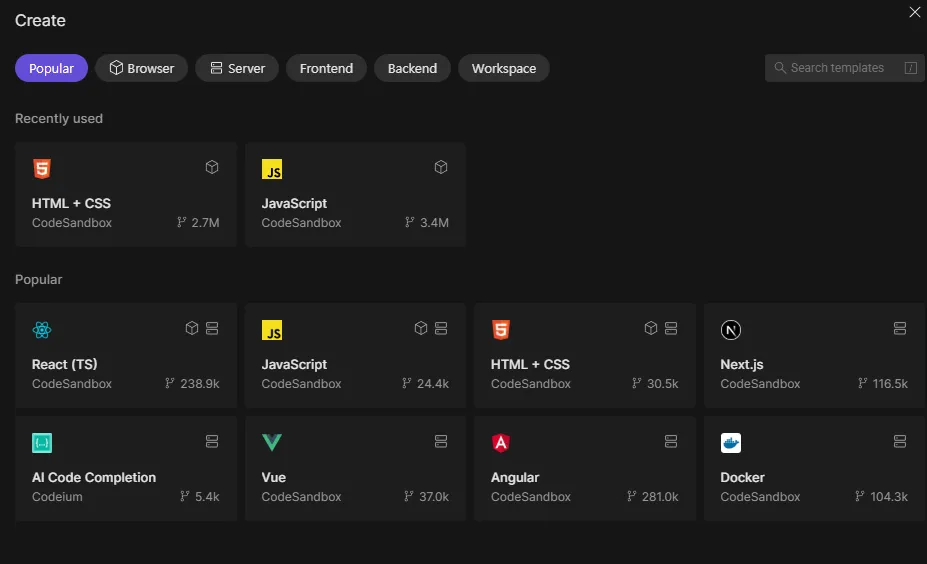Click JS logo in popular JavaScript card

272,330
